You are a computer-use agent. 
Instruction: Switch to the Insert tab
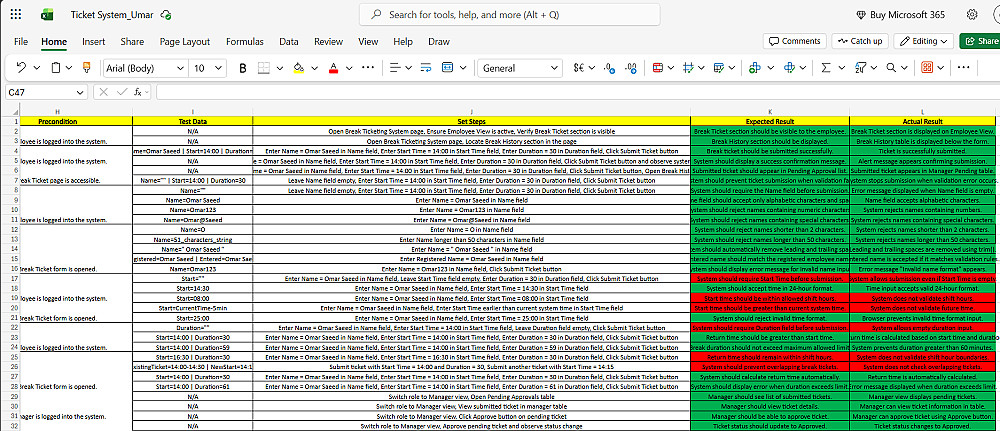click(94, 41)
